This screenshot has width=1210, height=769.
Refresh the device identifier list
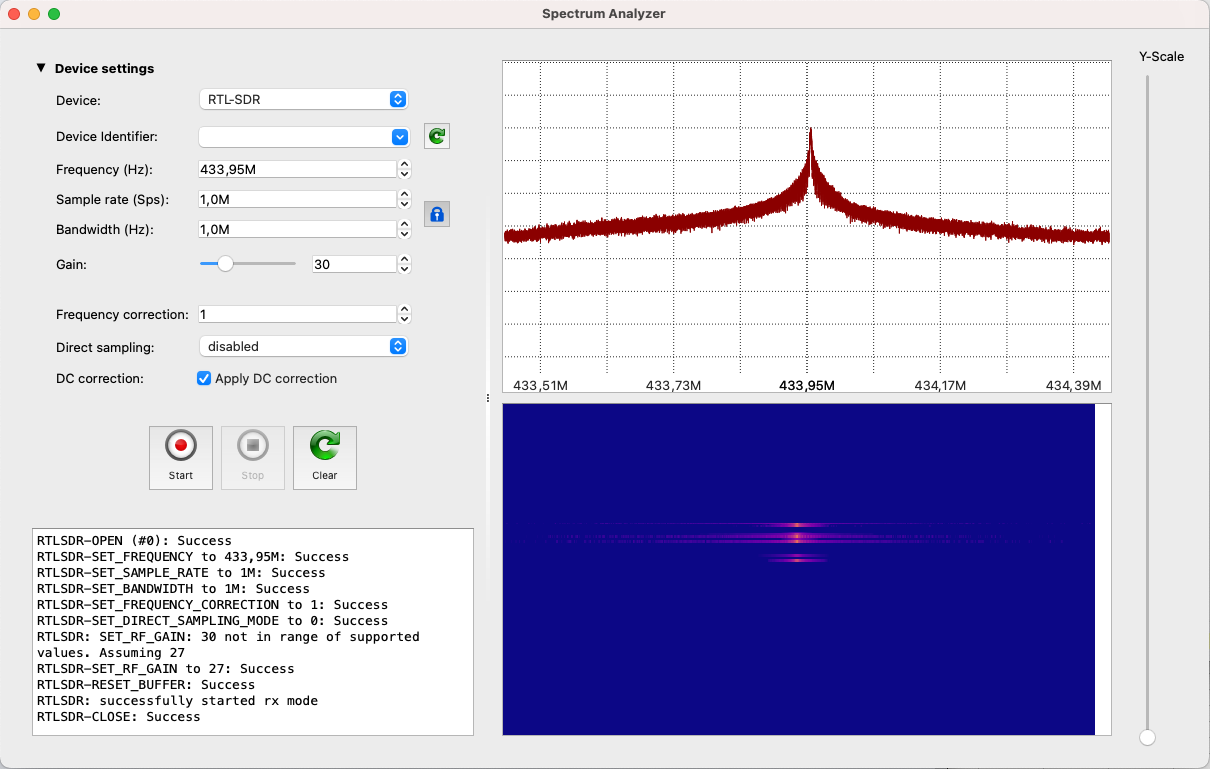pyautogui.click(x=437, y=137)
